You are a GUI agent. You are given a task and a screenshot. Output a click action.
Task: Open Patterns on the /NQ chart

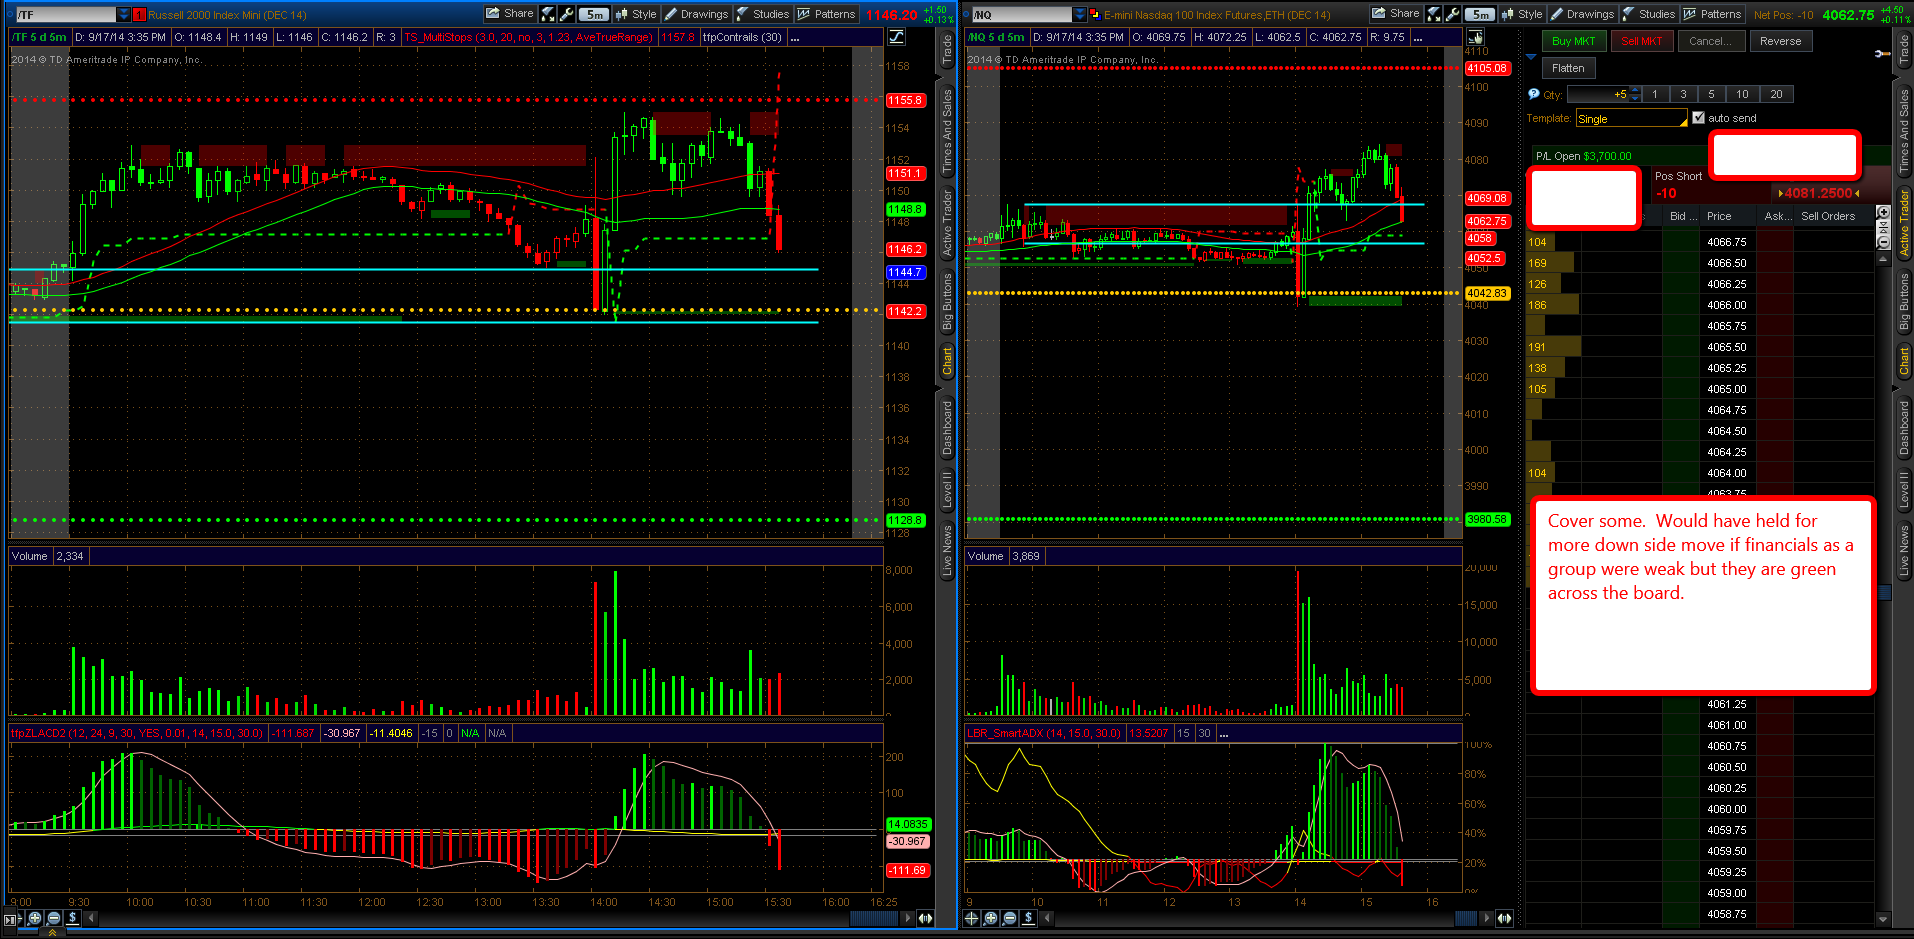point(1713,14)
